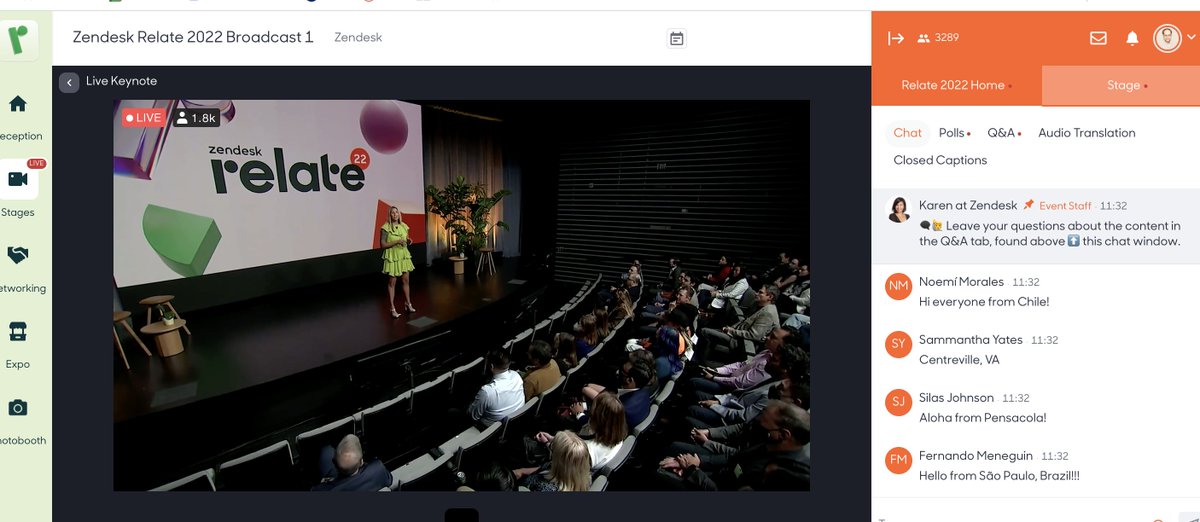
Task: Click the Event Staff label
Action: [x=1065, y=206]
